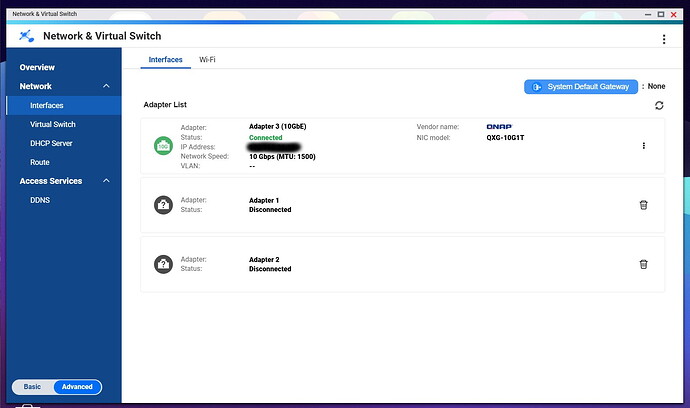This screenshot has height=408, width=690.
Task: Open the three-dot app menu in the title header
Action: pyautogui.click(x=664, y=39)
